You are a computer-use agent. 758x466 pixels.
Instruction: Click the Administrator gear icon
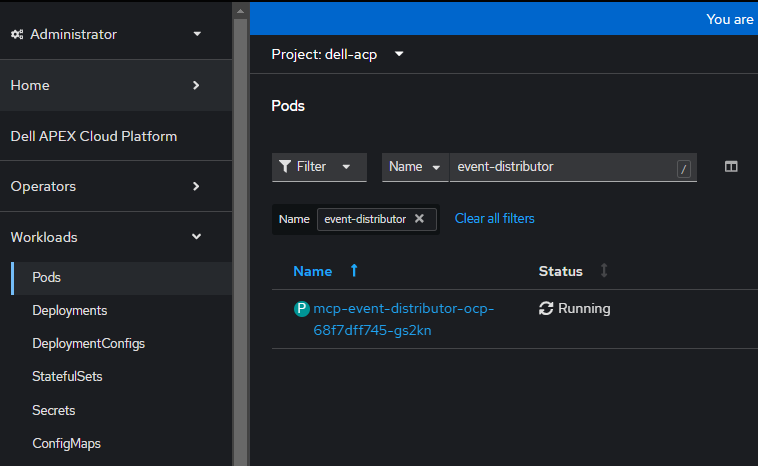coord(17,34)
